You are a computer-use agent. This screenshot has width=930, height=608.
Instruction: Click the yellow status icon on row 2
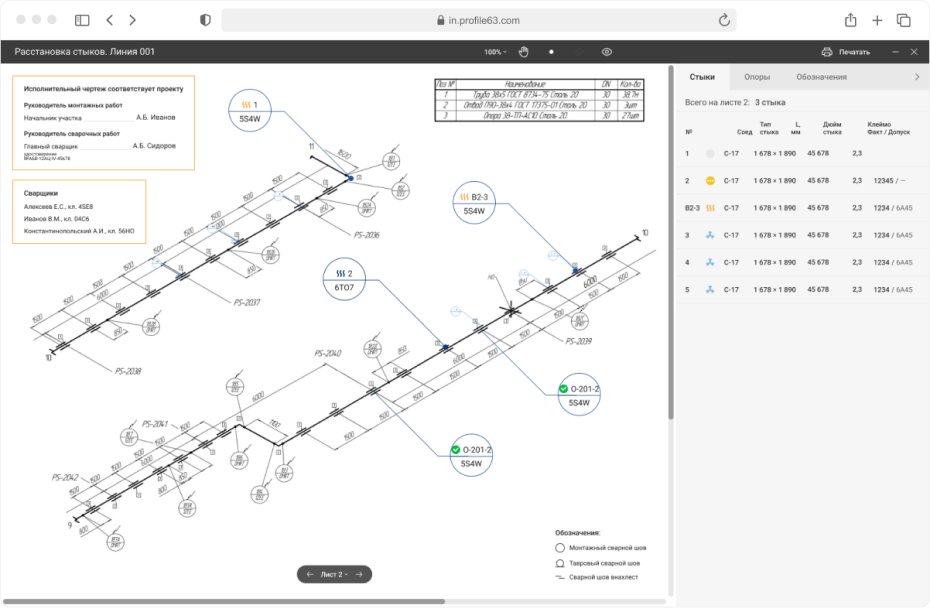pyautogui.click(x=710, y=181)
